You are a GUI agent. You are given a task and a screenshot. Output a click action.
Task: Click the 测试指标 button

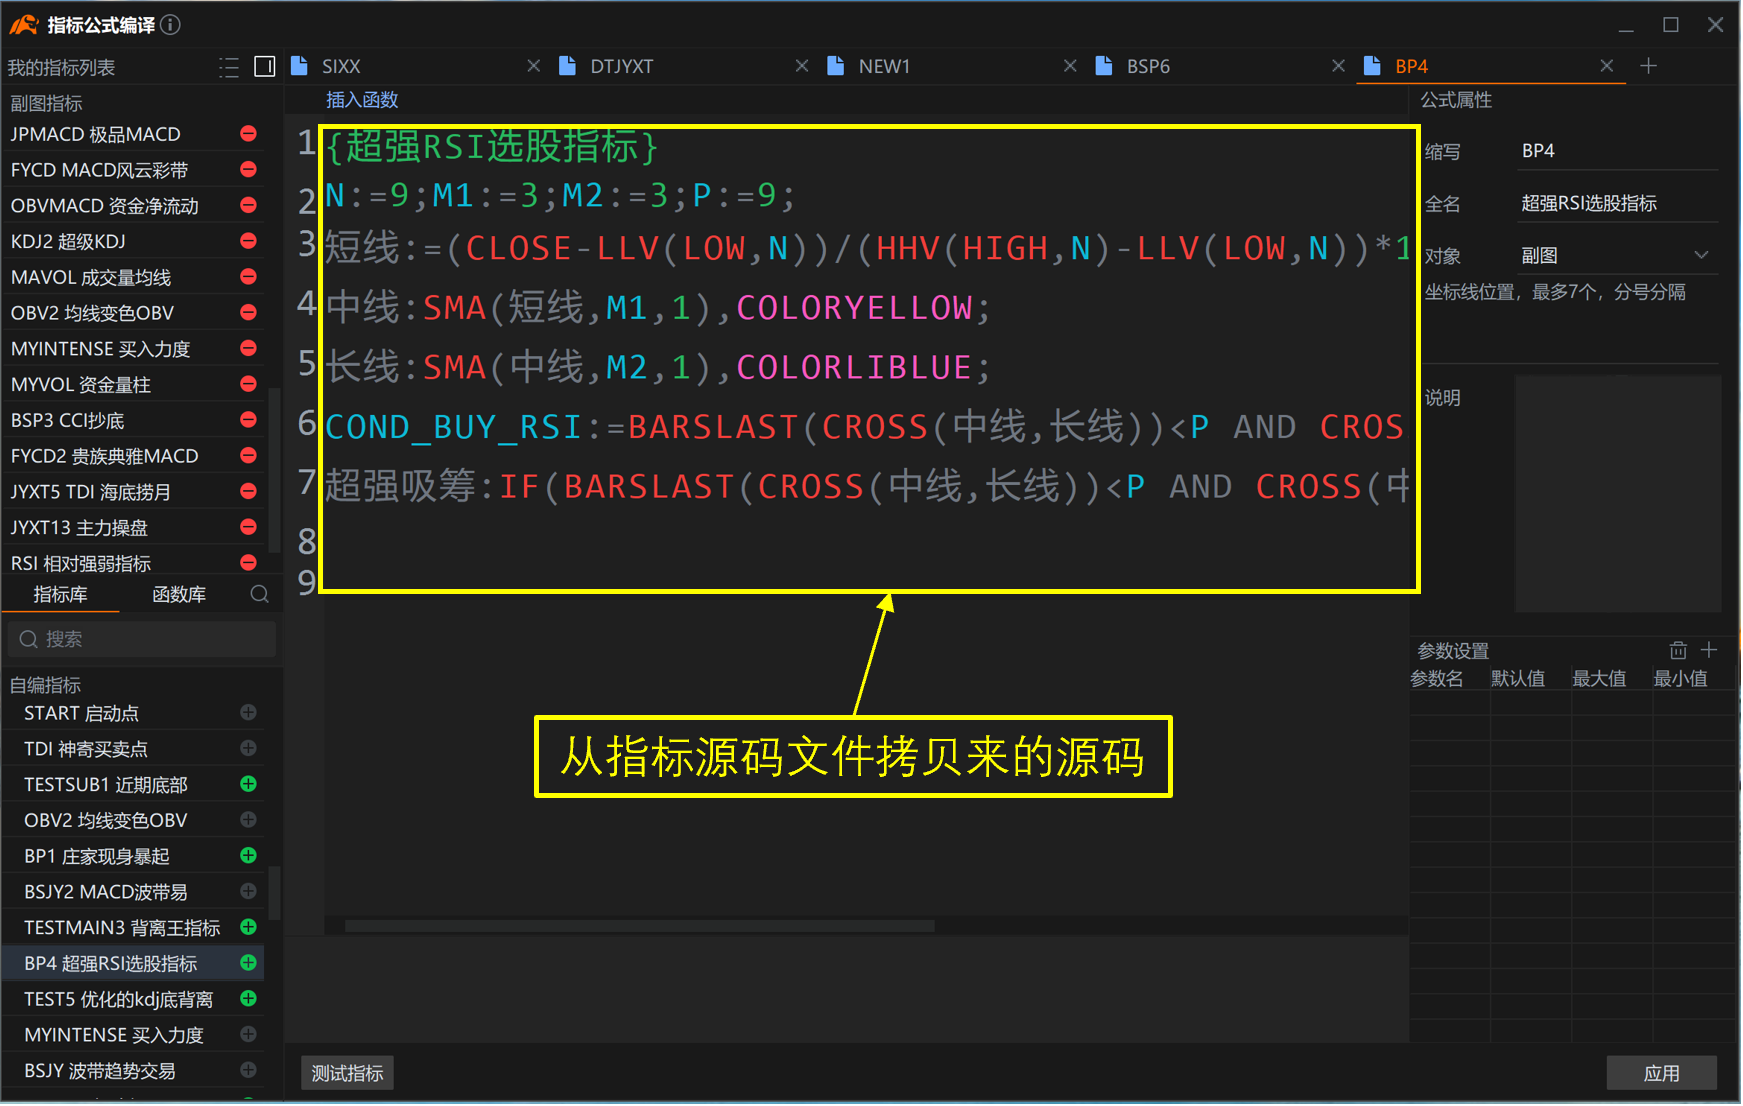click(x=347, y=1073)
